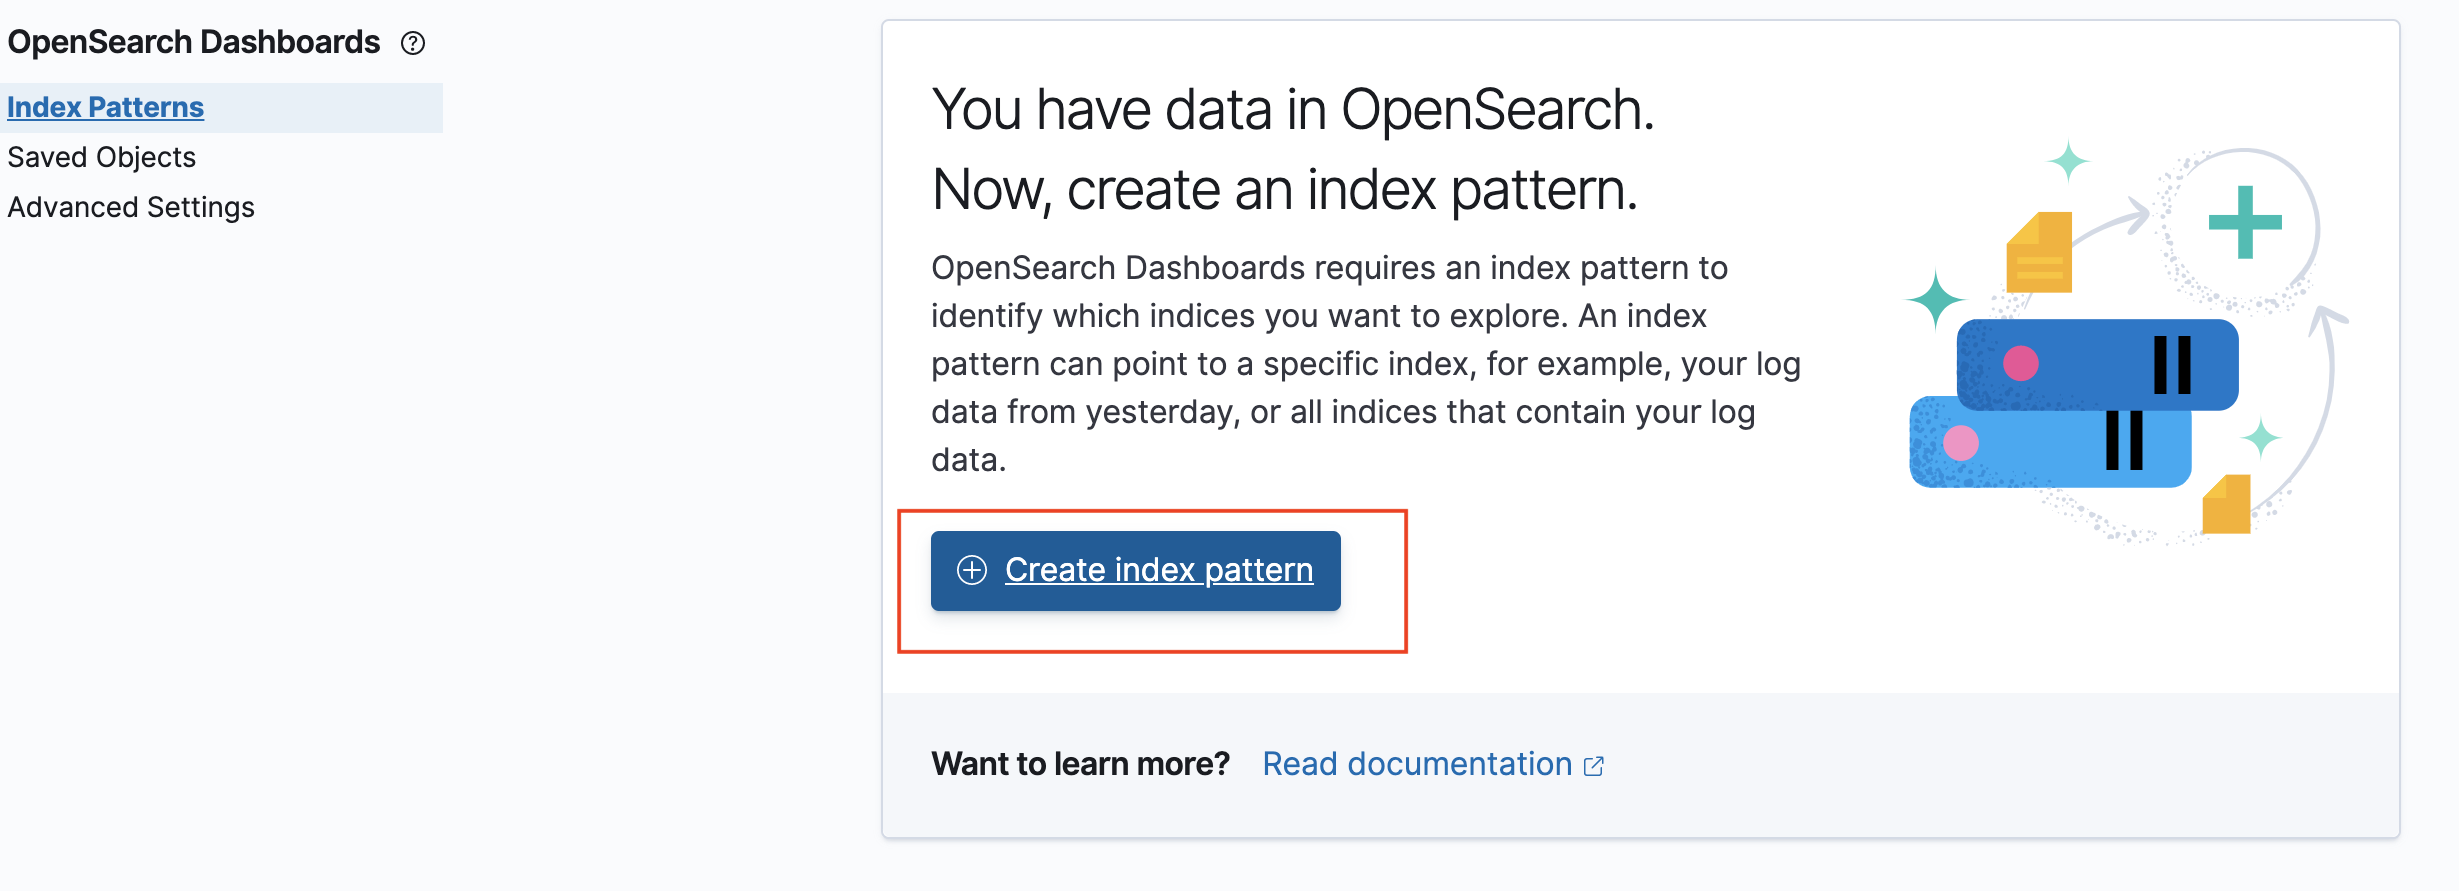Click the help icon beside OpenSearch Dashboards
This screenshot has height=891, width=2459.
point(413,43)
